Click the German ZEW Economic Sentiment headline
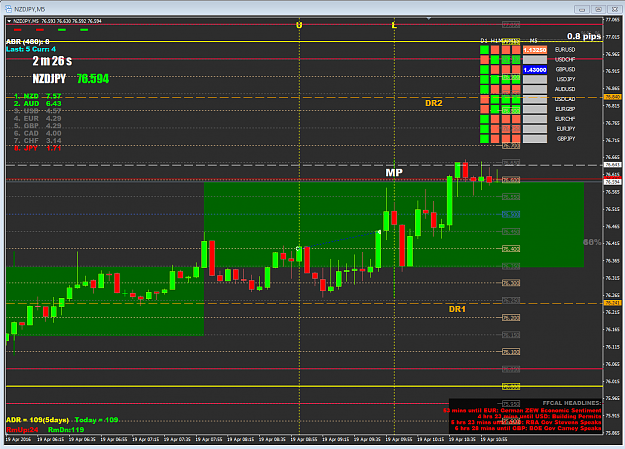Viewport: 625px width, 449px height. click(x=522, y=410)
